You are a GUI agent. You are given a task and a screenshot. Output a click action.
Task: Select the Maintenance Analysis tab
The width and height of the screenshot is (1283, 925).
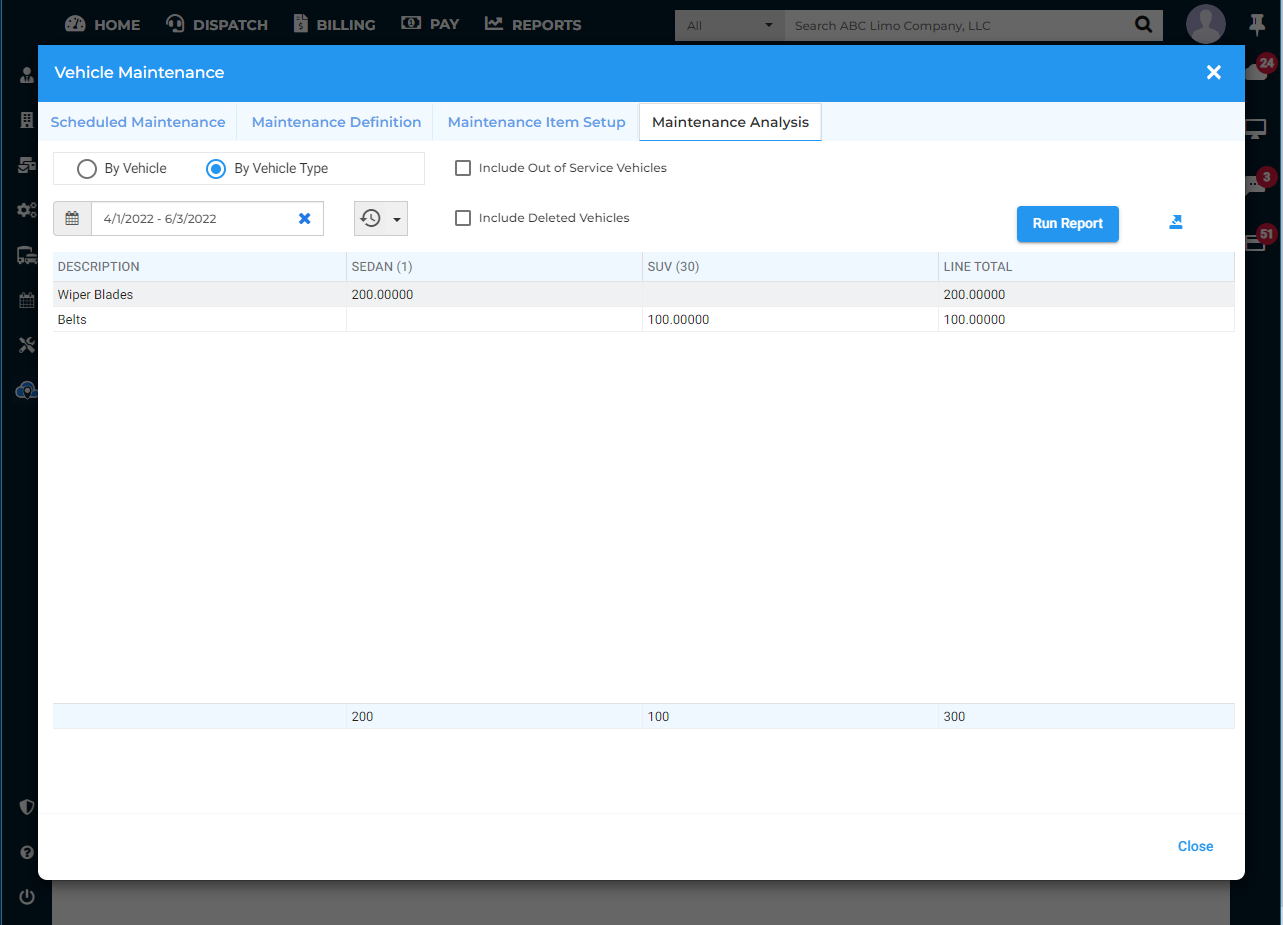click(x=730, y=122)
